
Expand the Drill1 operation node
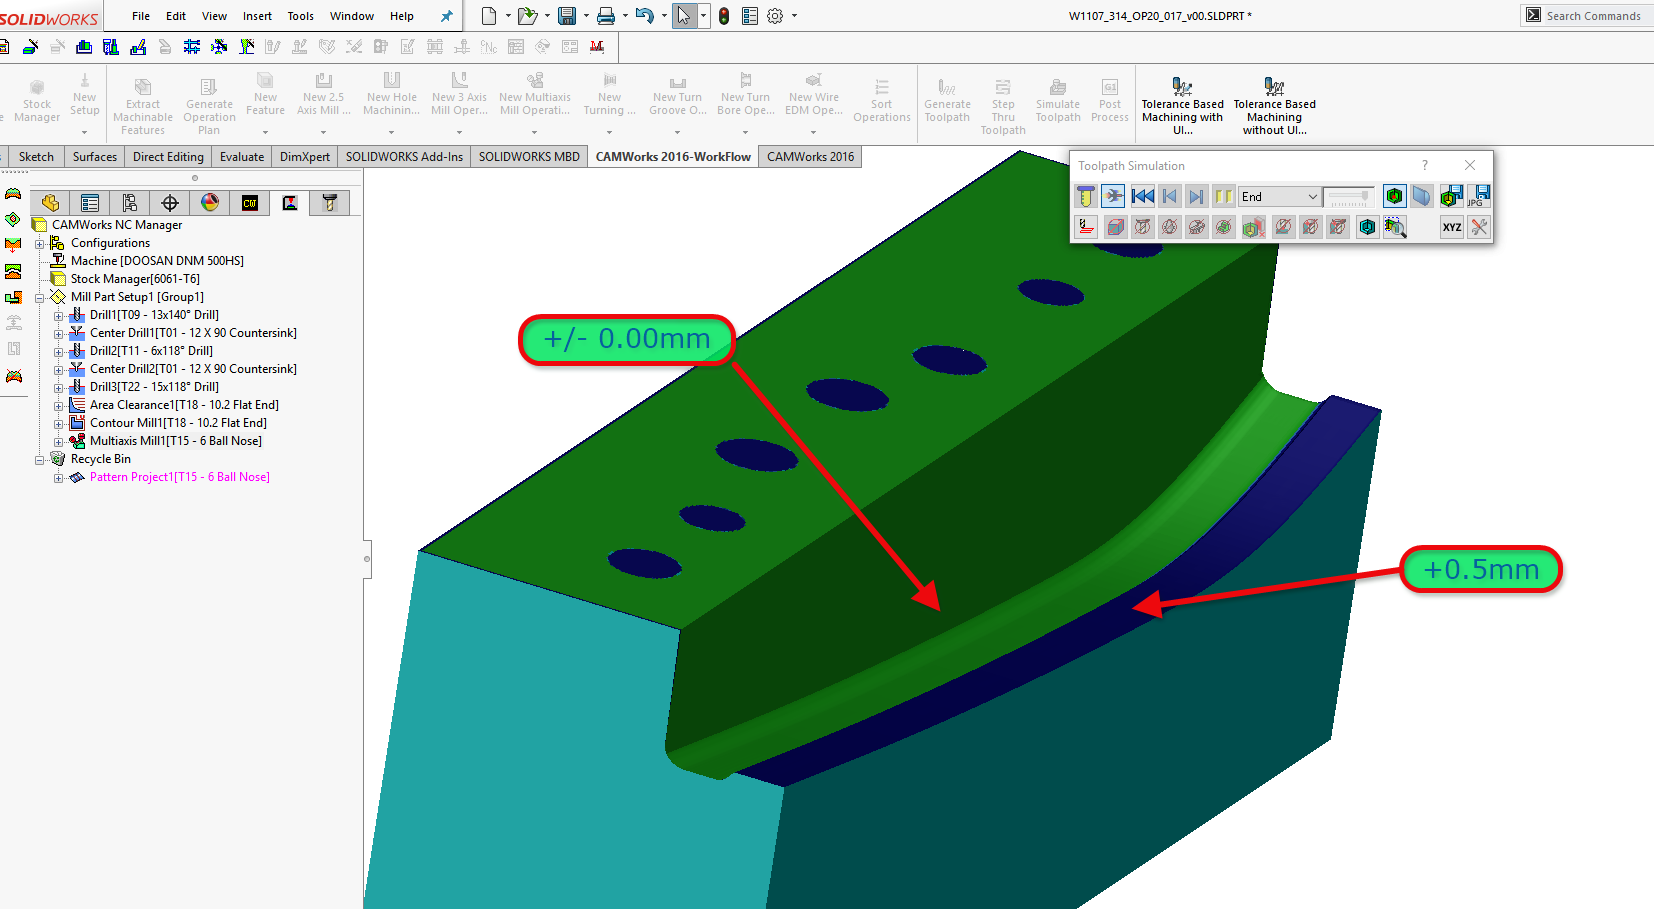(x=58, y=315)
